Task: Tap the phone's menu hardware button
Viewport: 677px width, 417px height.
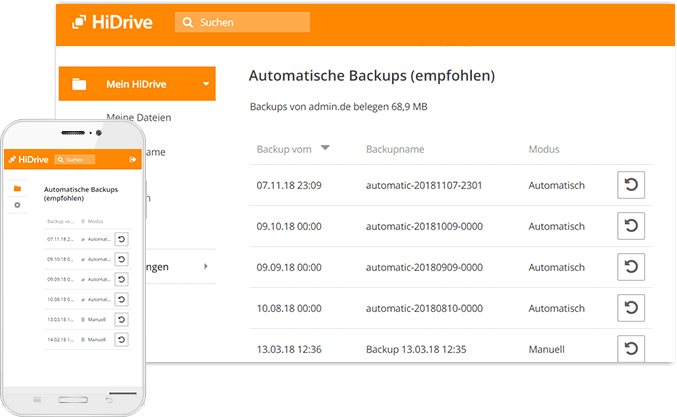Action: pyautogui.click(x=37, y=400)
